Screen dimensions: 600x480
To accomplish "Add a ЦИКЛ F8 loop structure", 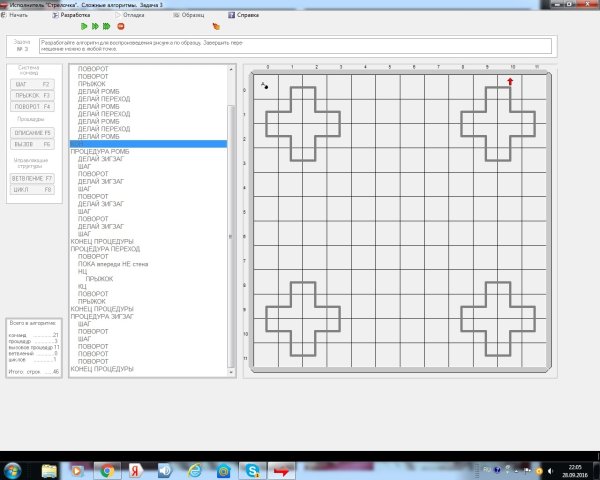I will (x=32, y=189).
